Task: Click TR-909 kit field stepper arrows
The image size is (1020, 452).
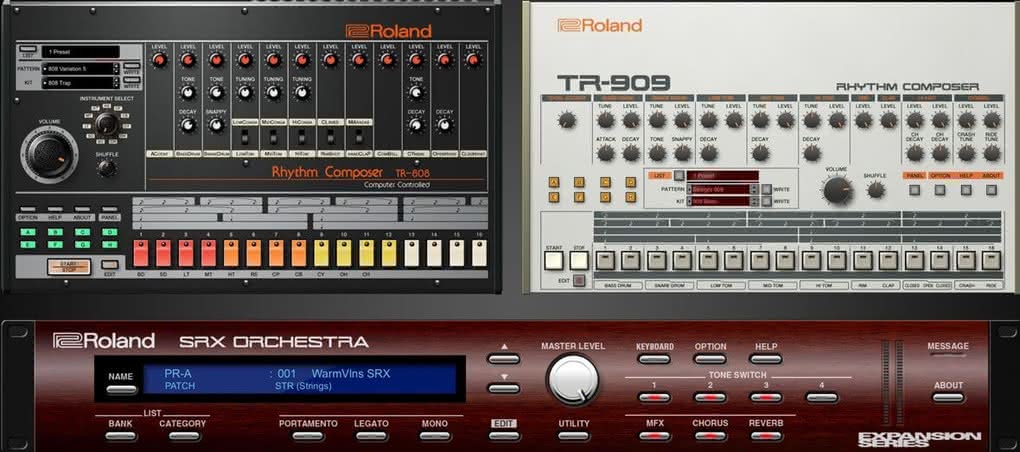Action: click(755, 202)
